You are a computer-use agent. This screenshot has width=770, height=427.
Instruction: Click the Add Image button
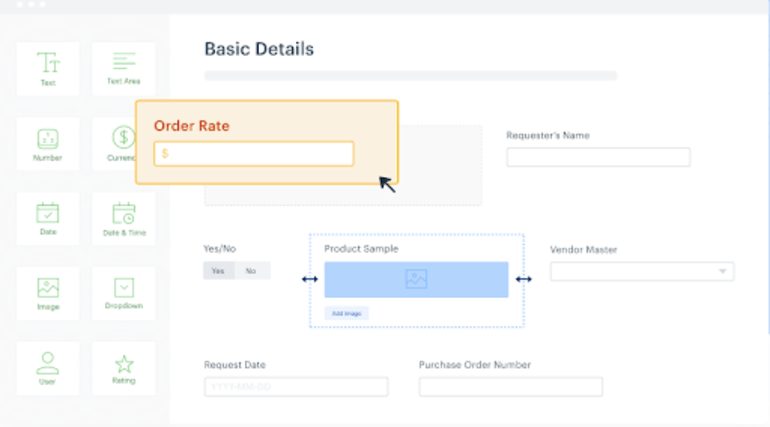(346, 313)
